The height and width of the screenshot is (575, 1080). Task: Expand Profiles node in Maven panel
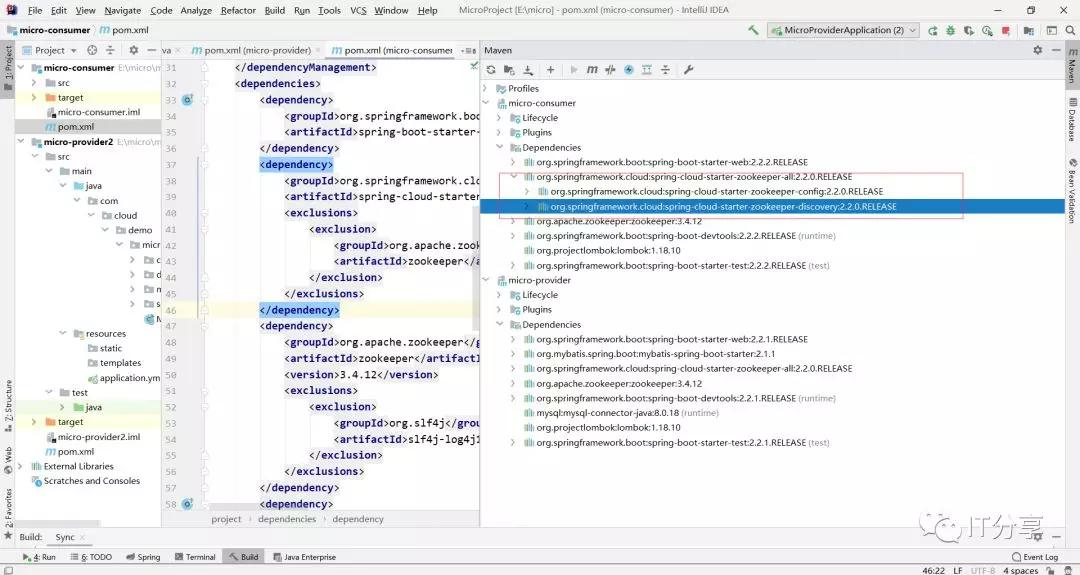click(x=486, y=88)
